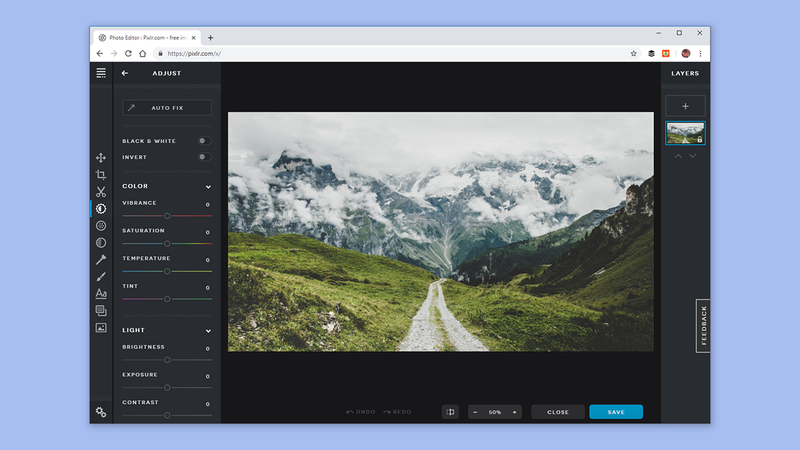Click the lock icon on layer thumbnail

[x=699, y=139]
